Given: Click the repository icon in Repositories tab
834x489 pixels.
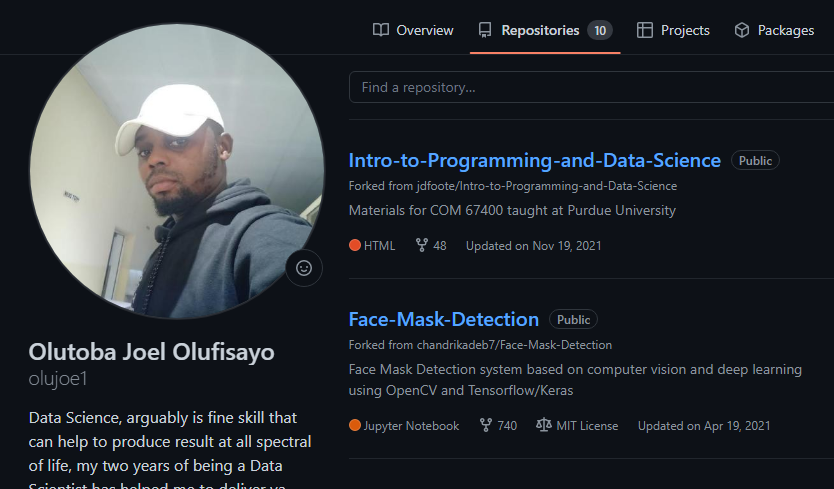Looking at the screenshot, I should (486, 30).
